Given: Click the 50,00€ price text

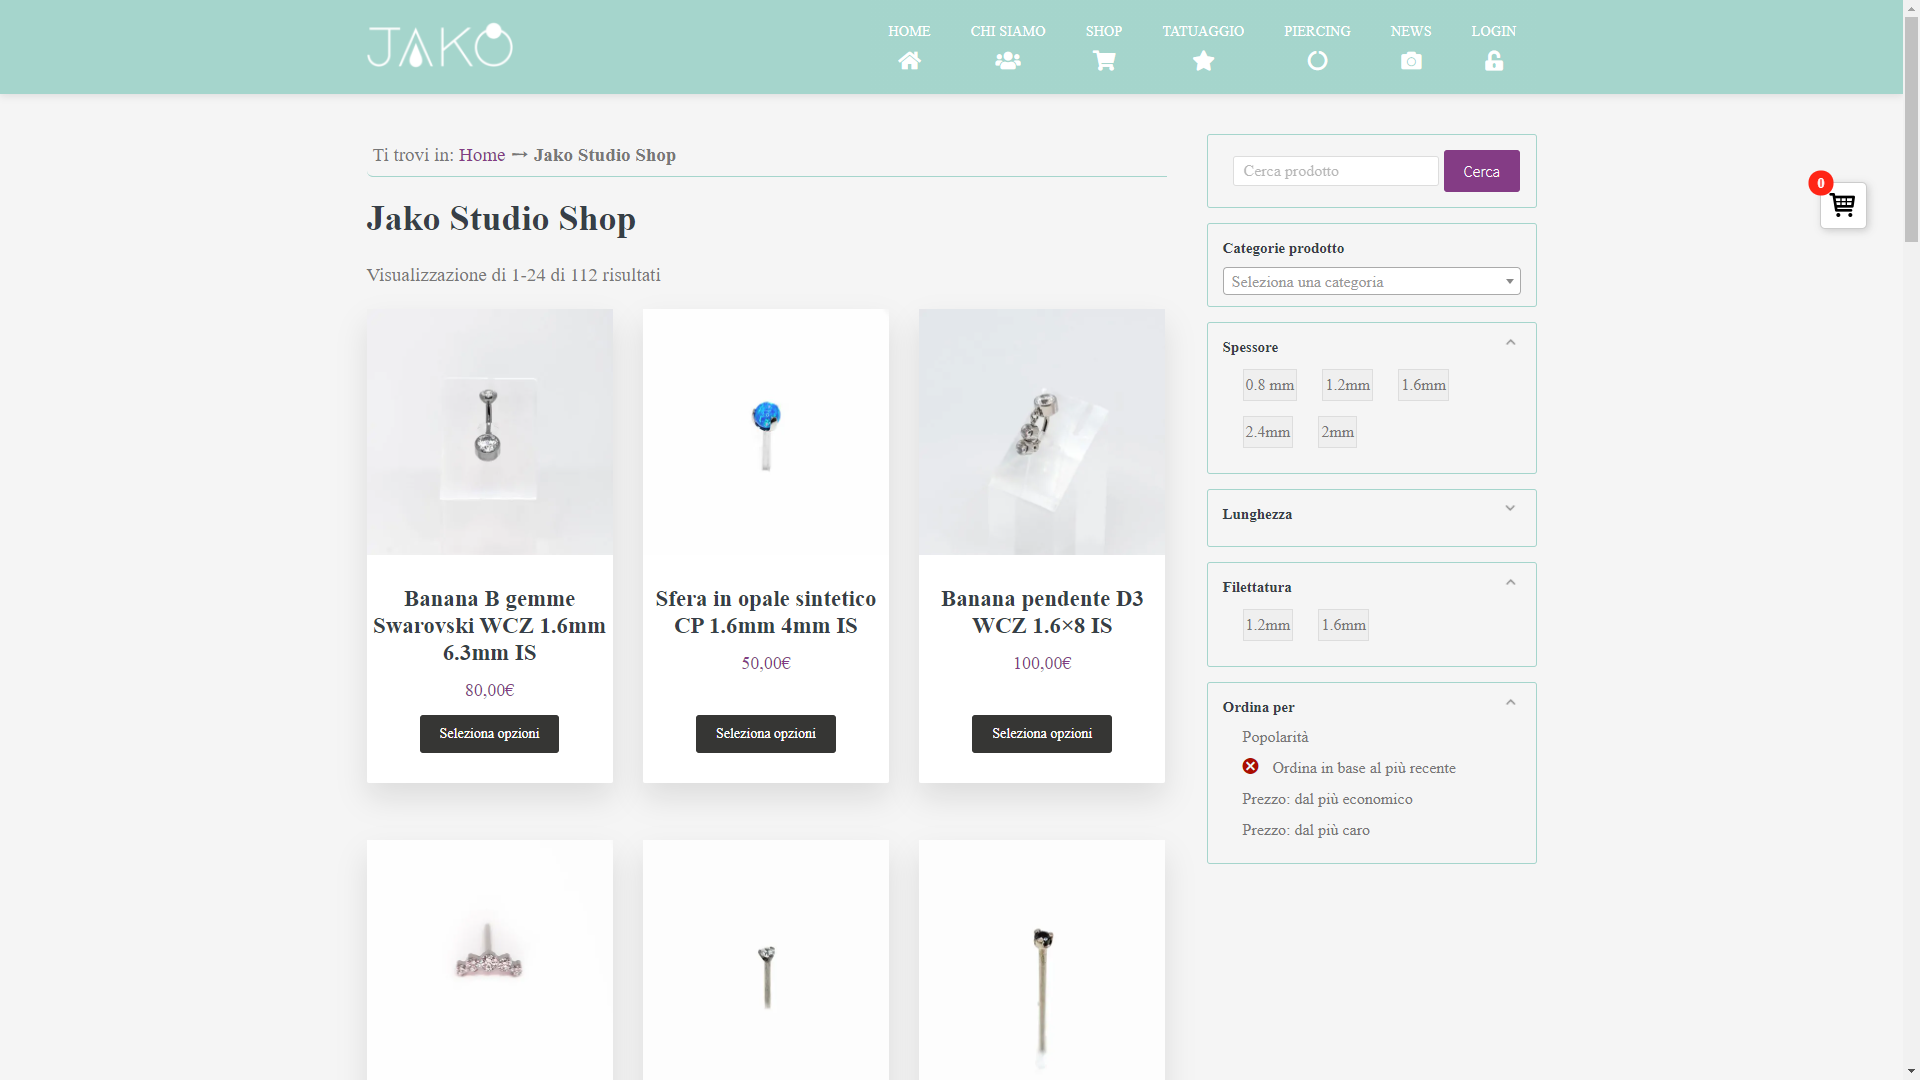Looking at the screenshot, I should point(765,663).
